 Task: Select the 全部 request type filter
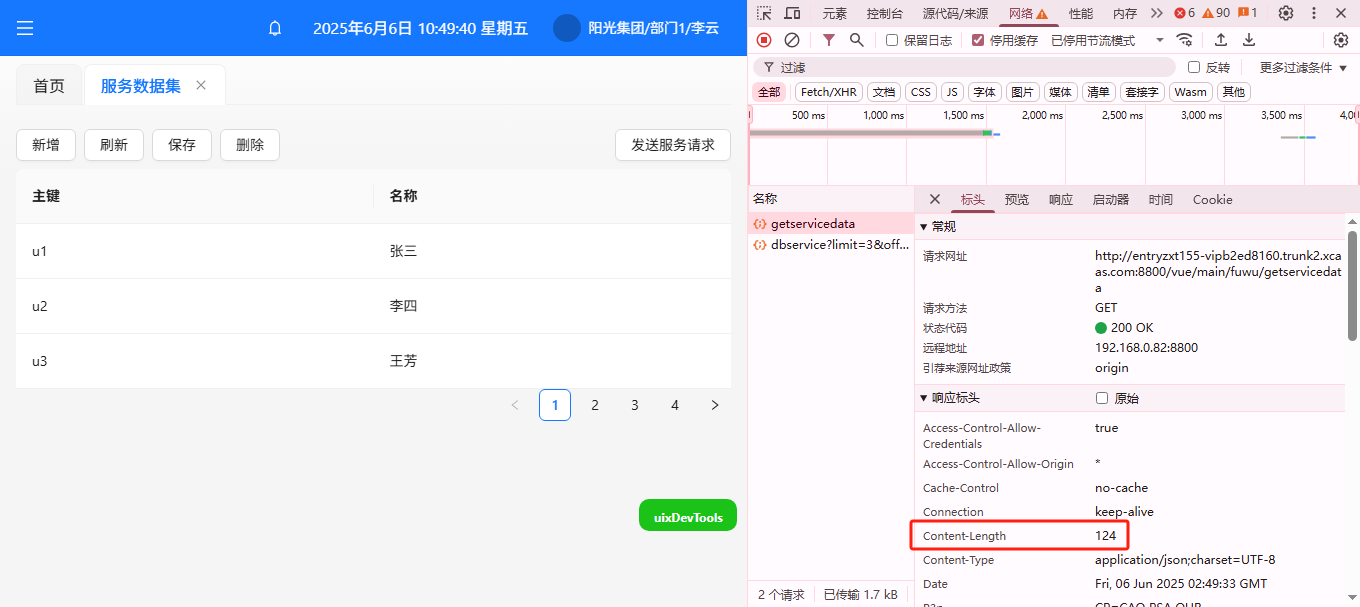pos(768,92)
